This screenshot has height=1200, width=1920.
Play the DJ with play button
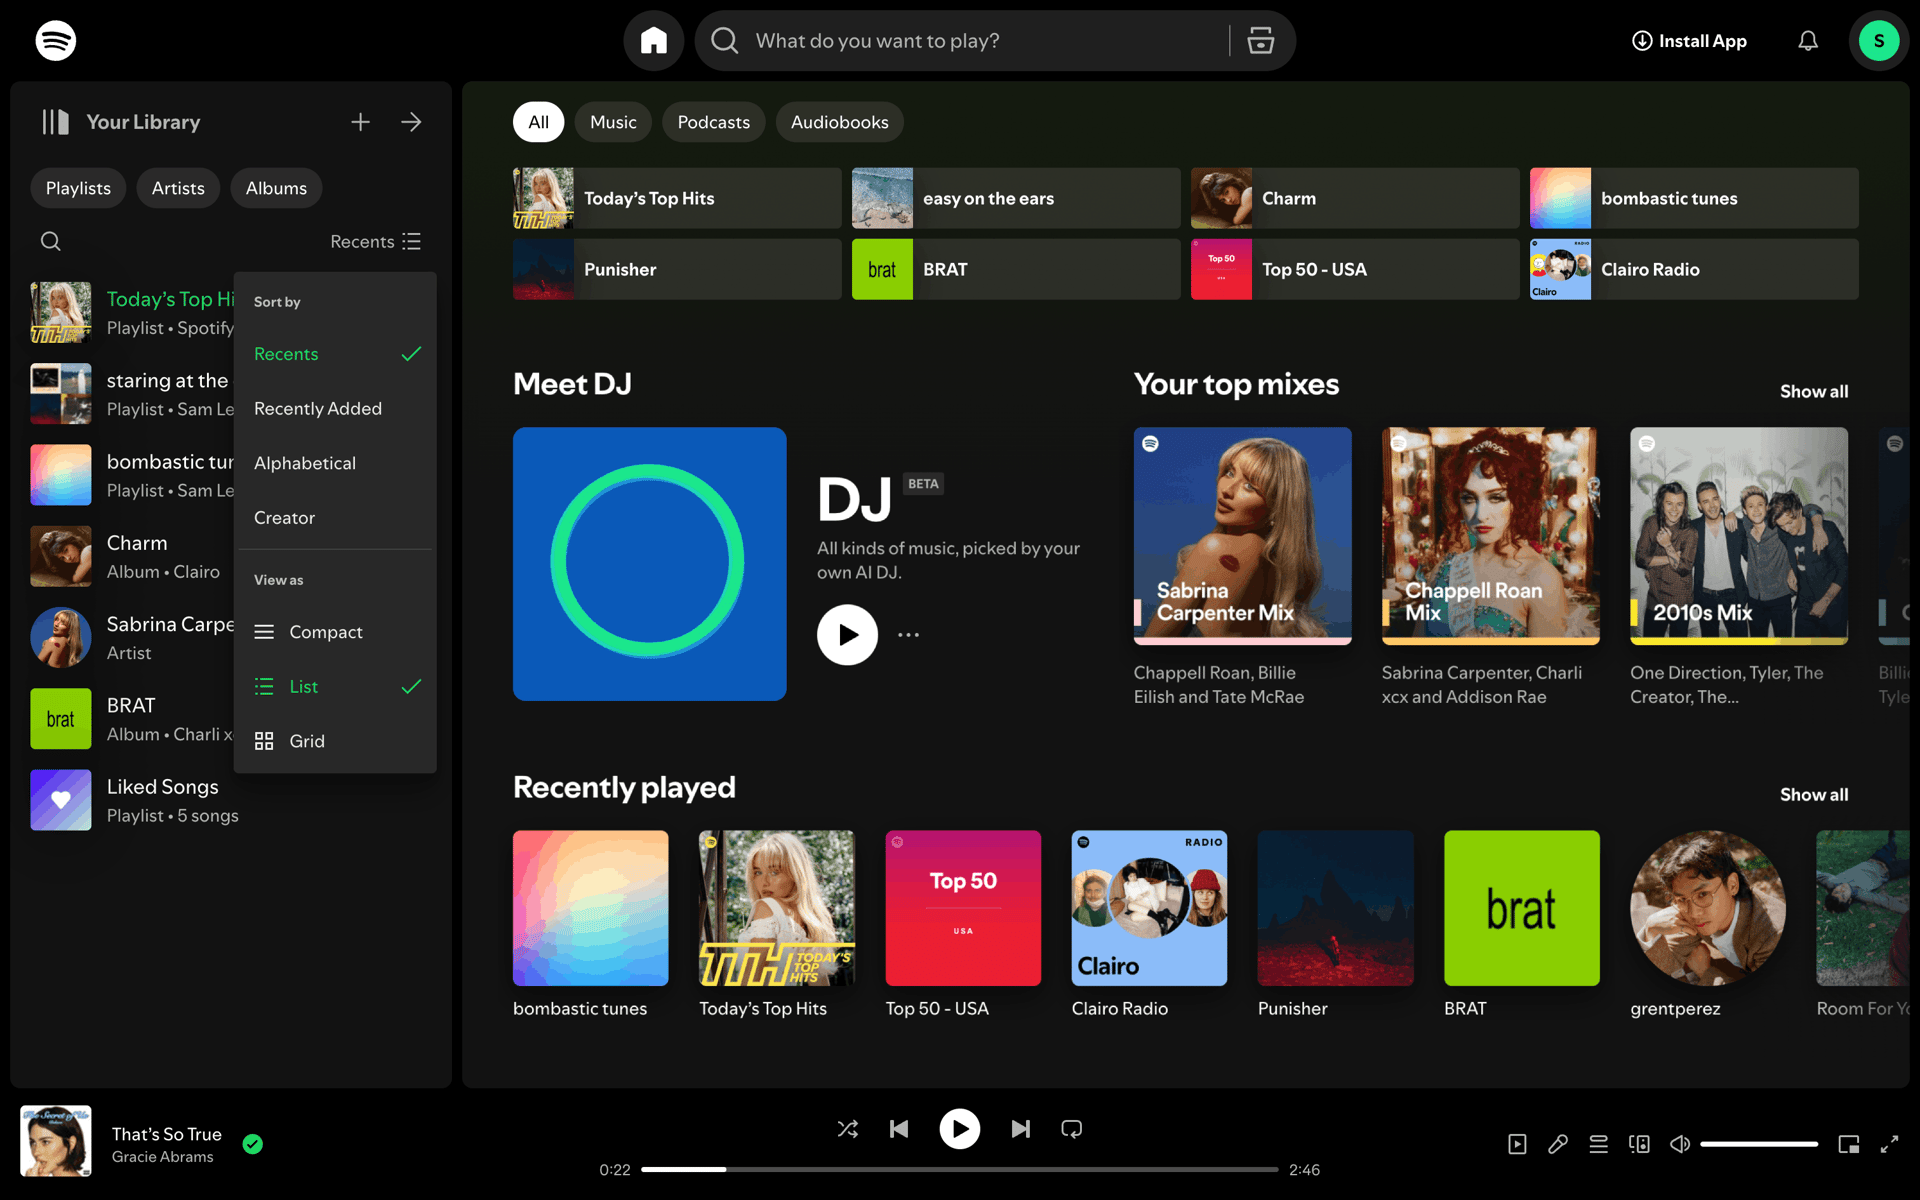(847, 635)
